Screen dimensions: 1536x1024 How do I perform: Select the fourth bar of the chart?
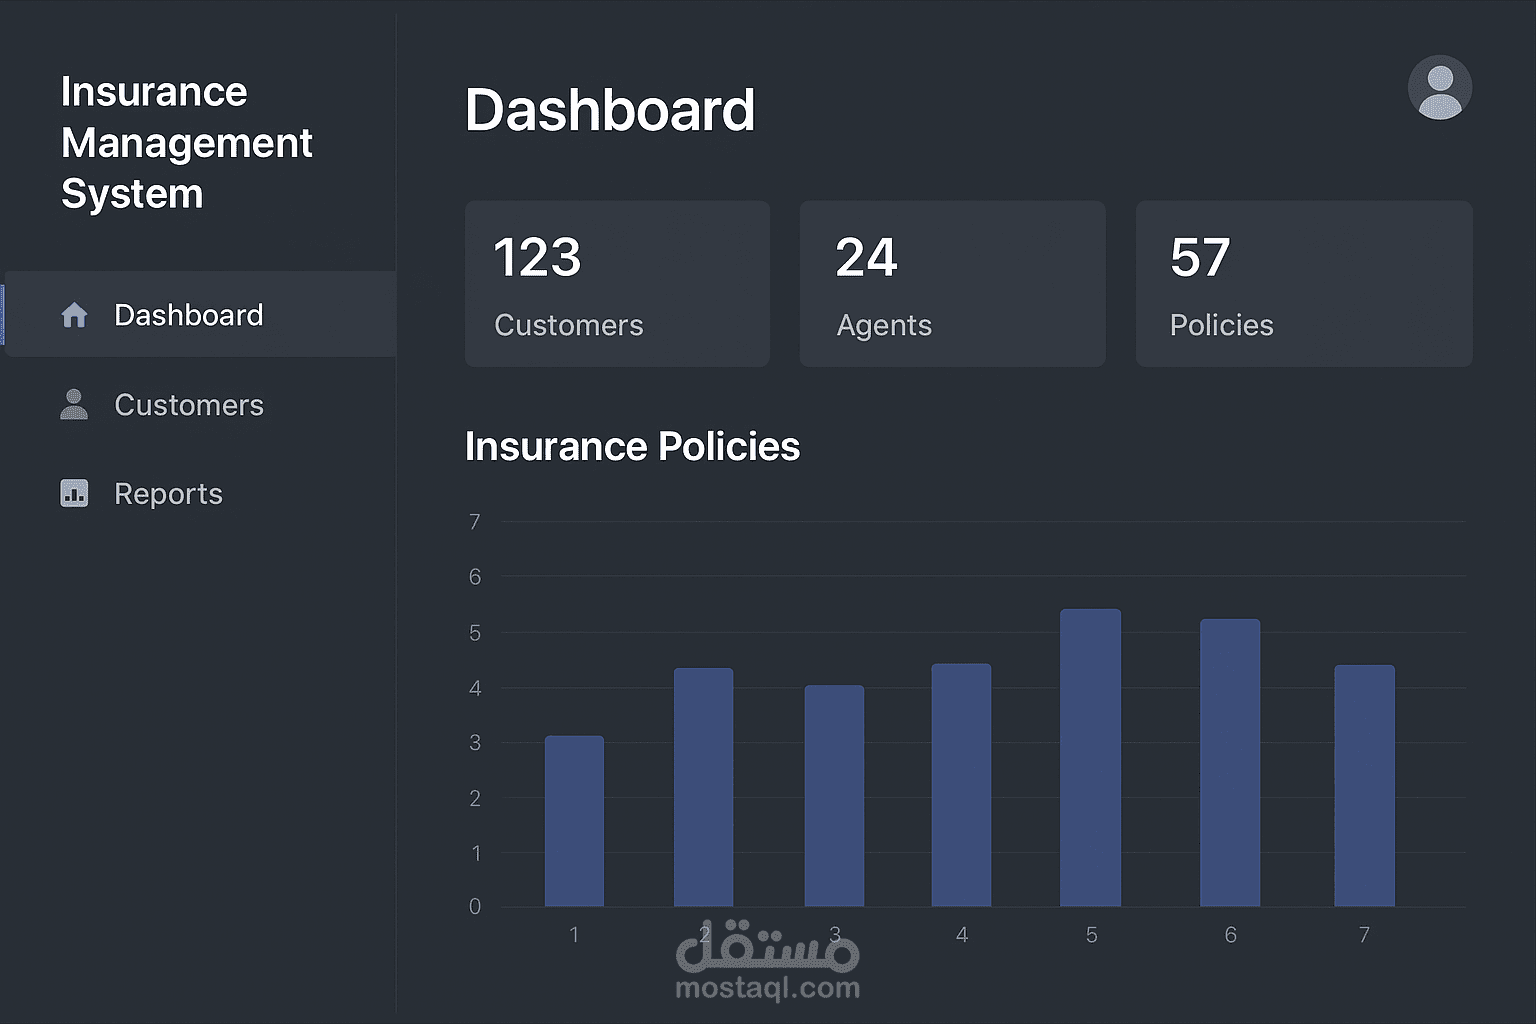tap(961, 785)
